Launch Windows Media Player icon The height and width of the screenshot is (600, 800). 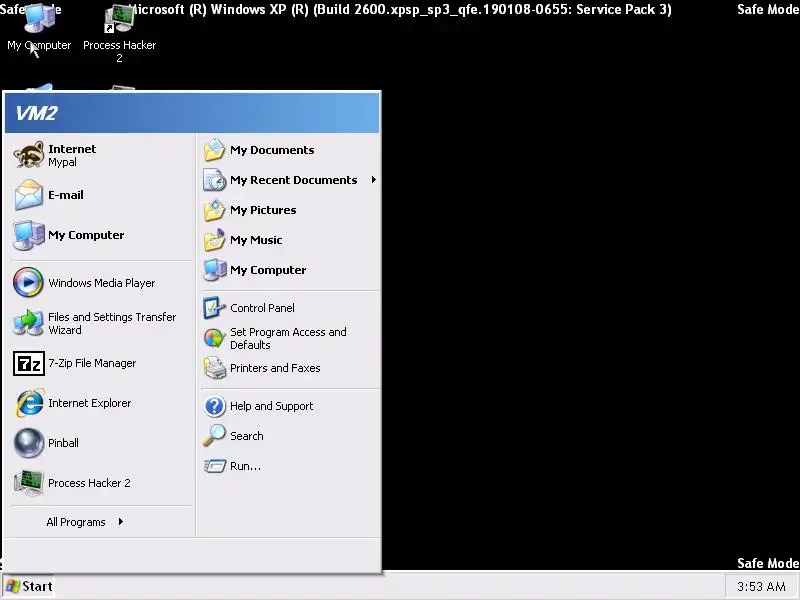click(x=29, y=282)
